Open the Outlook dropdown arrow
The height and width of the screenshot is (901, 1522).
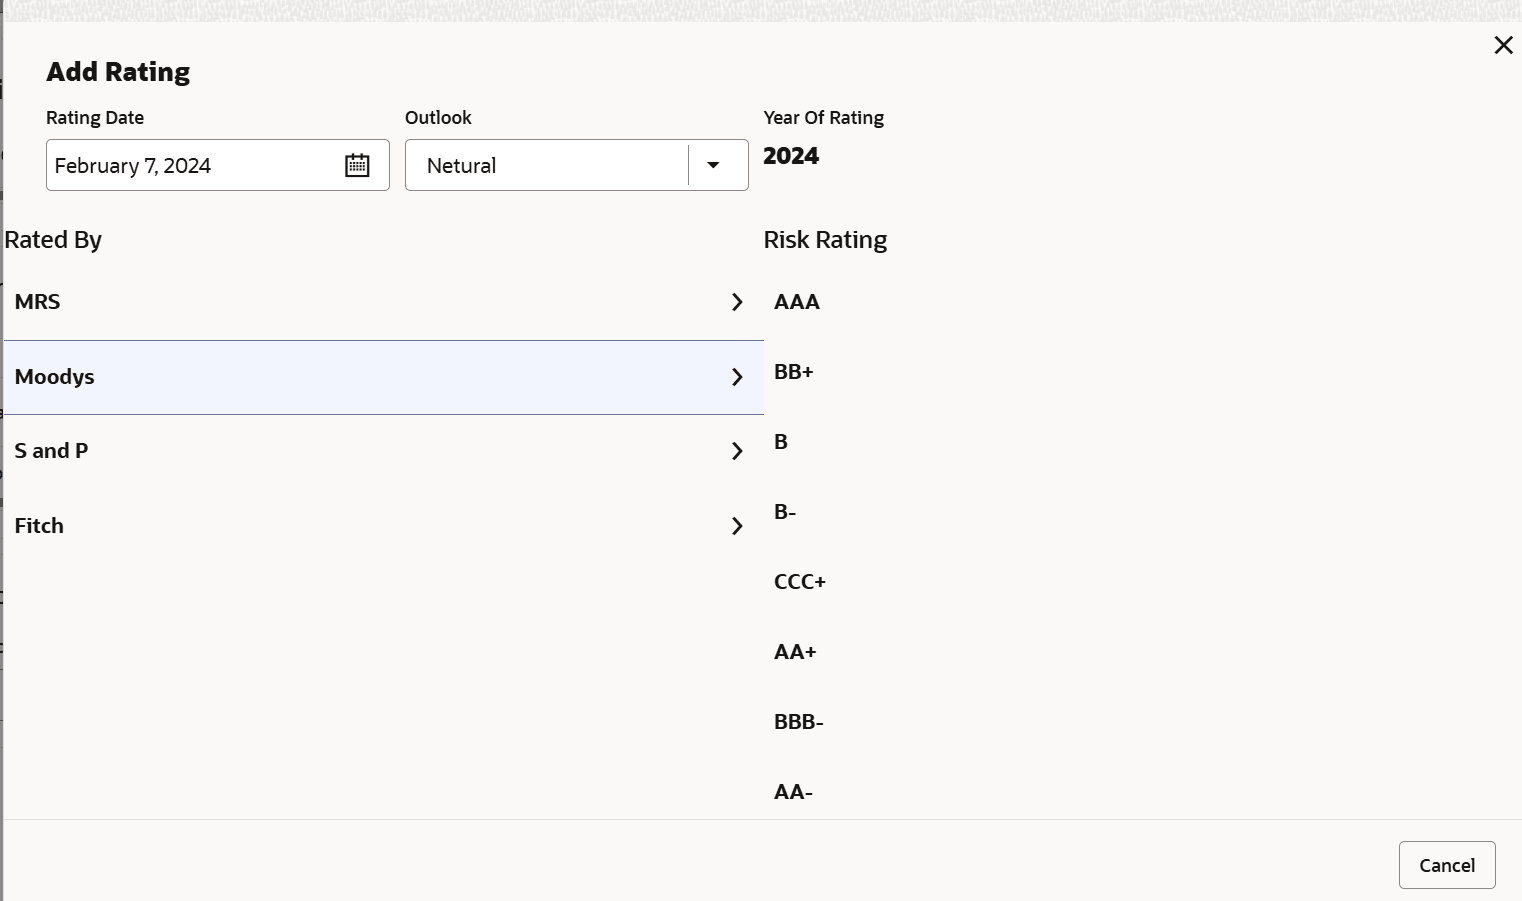tap(713, 166)
